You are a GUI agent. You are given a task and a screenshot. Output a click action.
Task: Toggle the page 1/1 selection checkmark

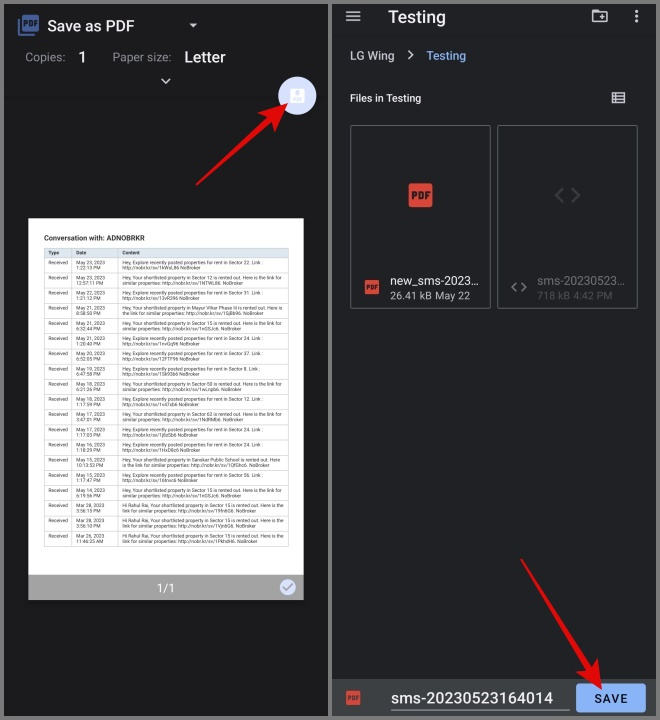(288, 587)
